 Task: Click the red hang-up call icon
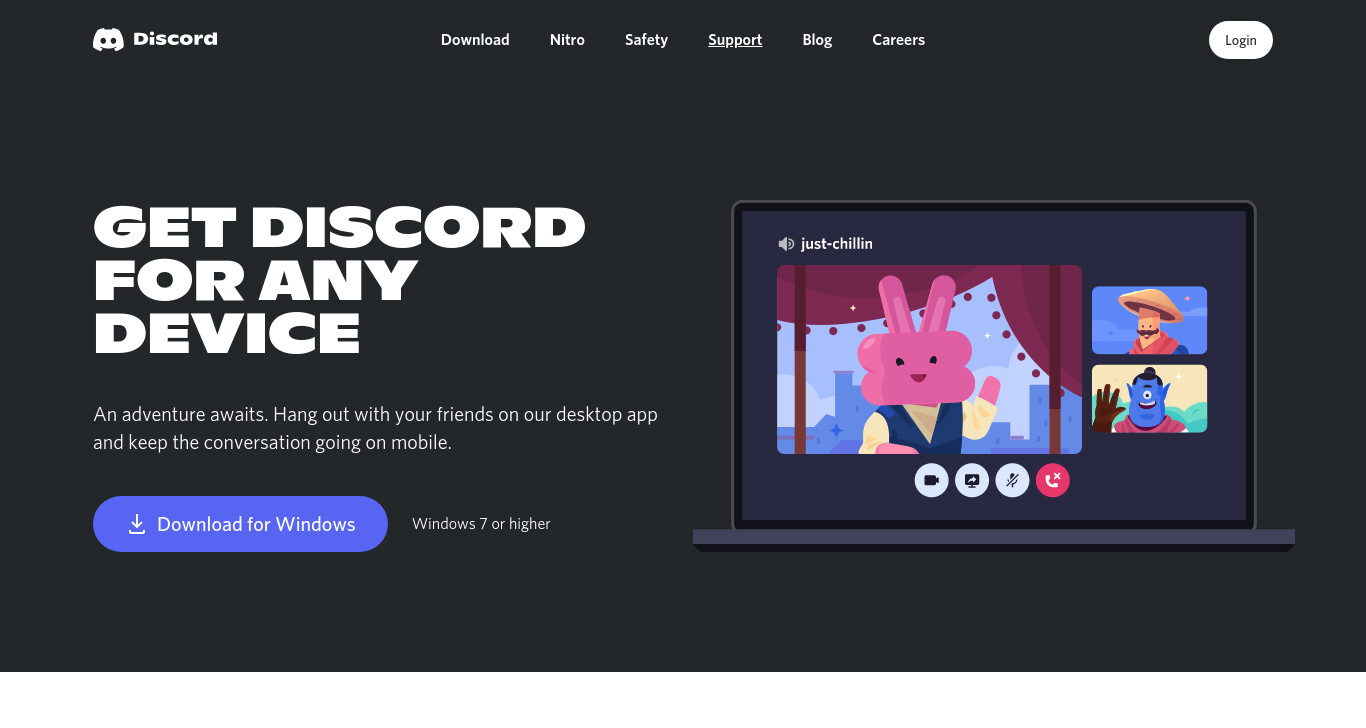(1052, 480)
